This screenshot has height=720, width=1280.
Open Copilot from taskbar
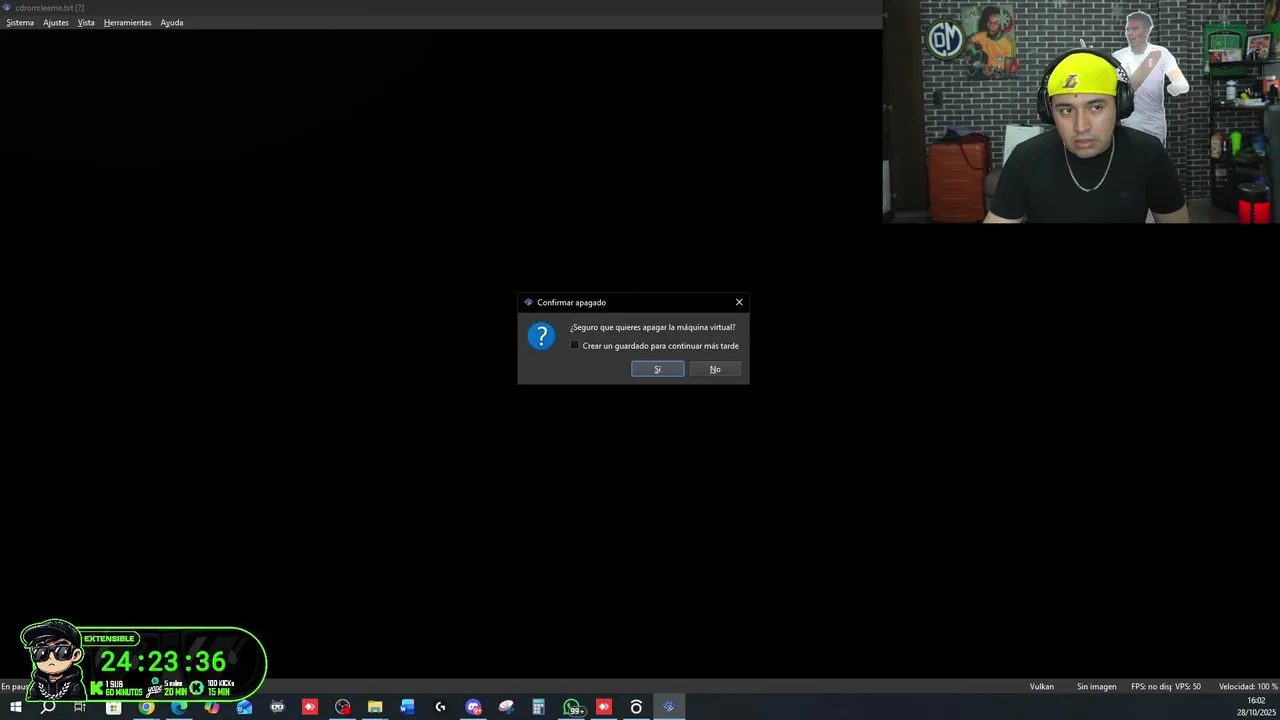pos(212,707)
